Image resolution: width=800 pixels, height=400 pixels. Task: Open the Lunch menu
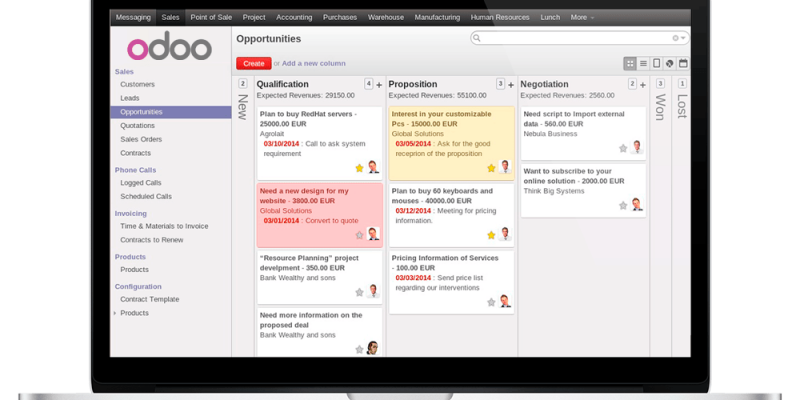(x=550, y=17)
